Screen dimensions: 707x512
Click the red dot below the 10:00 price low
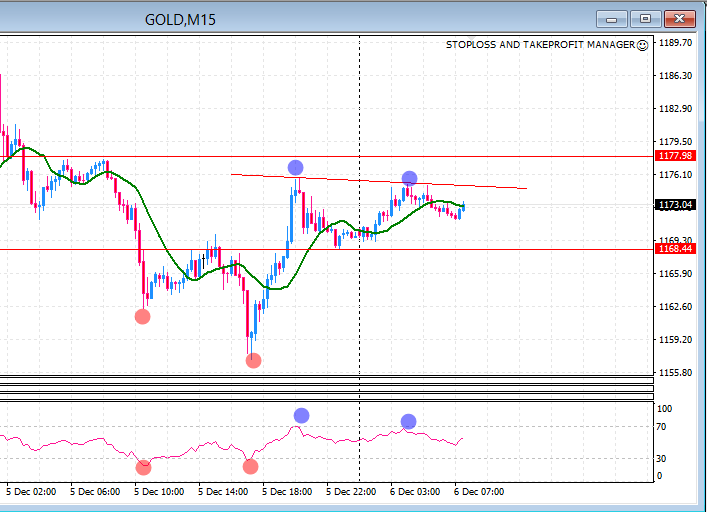tap(142, 316)
